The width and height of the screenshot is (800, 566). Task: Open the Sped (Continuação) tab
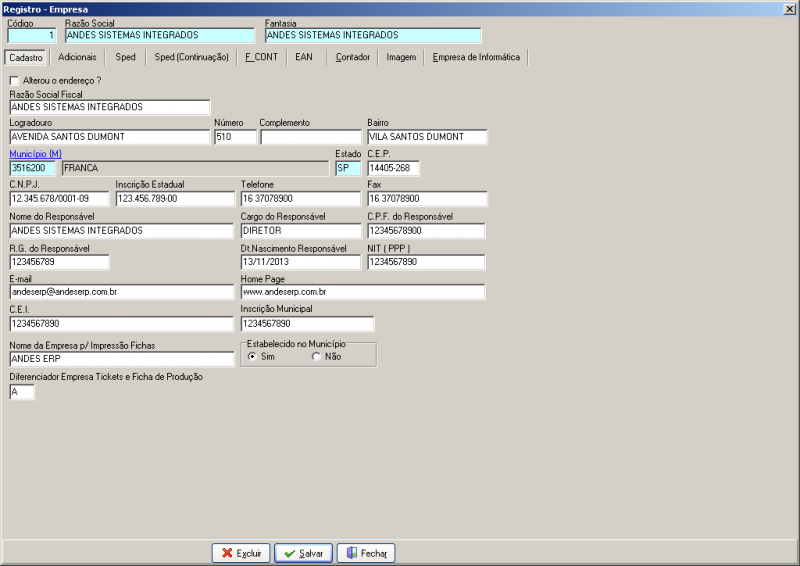pyautogui.click(x=191, y=57)
